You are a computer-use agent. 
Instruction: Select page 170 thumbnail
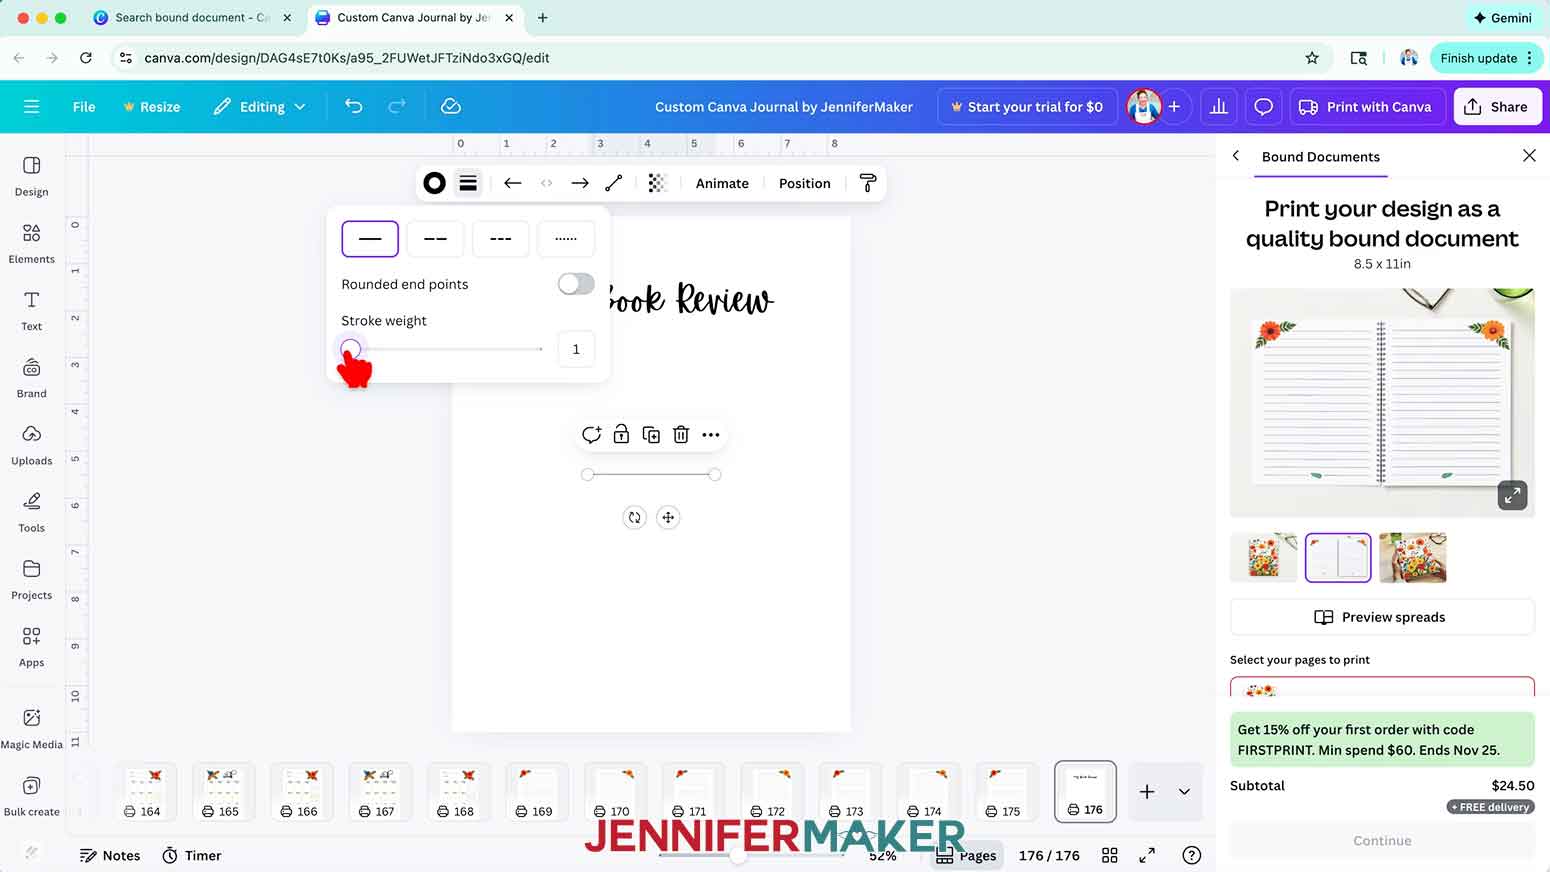[x=613, y=792]
